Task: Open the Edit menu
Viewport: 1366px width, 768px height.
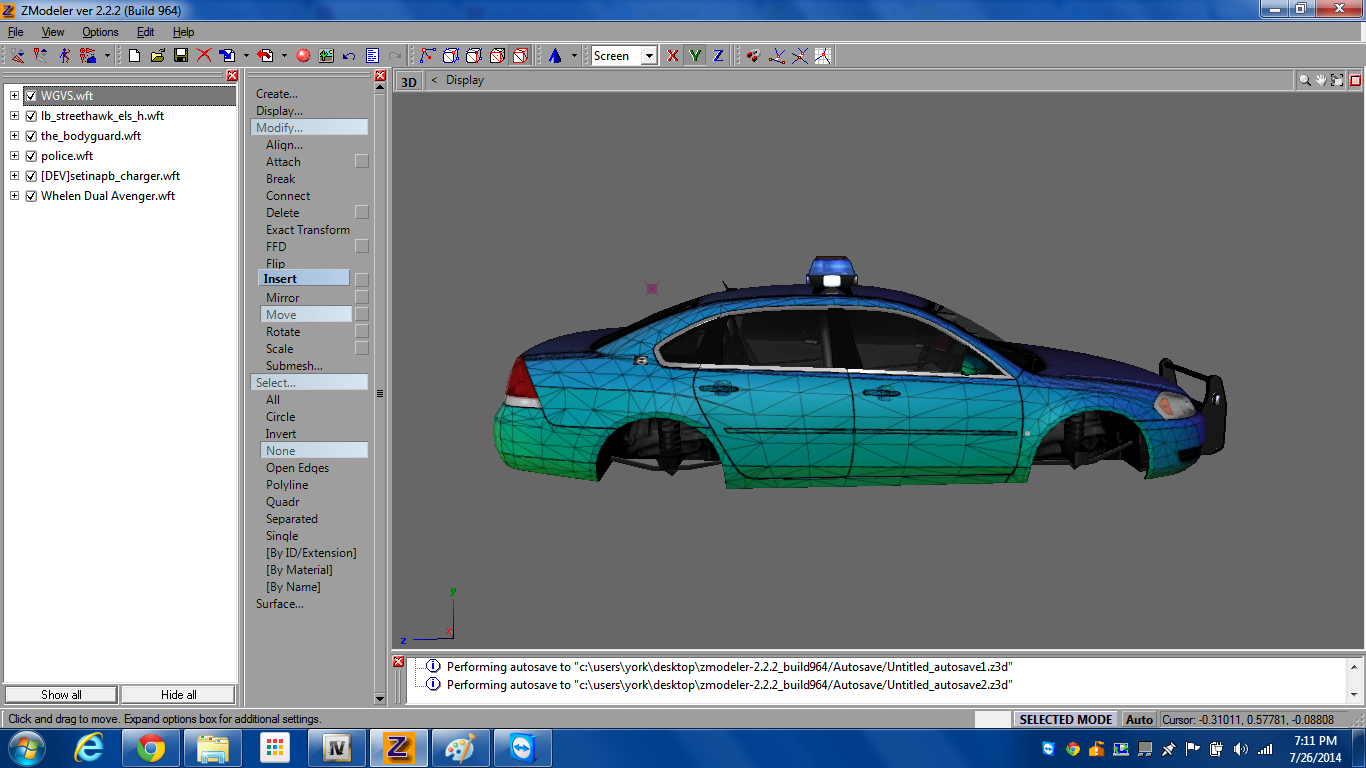Action: pos(145,32)
